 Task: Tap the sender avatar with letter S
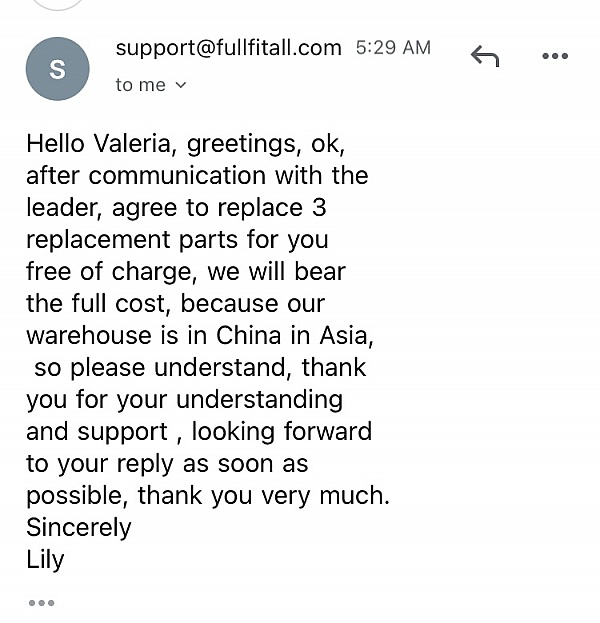click(57, 68)
